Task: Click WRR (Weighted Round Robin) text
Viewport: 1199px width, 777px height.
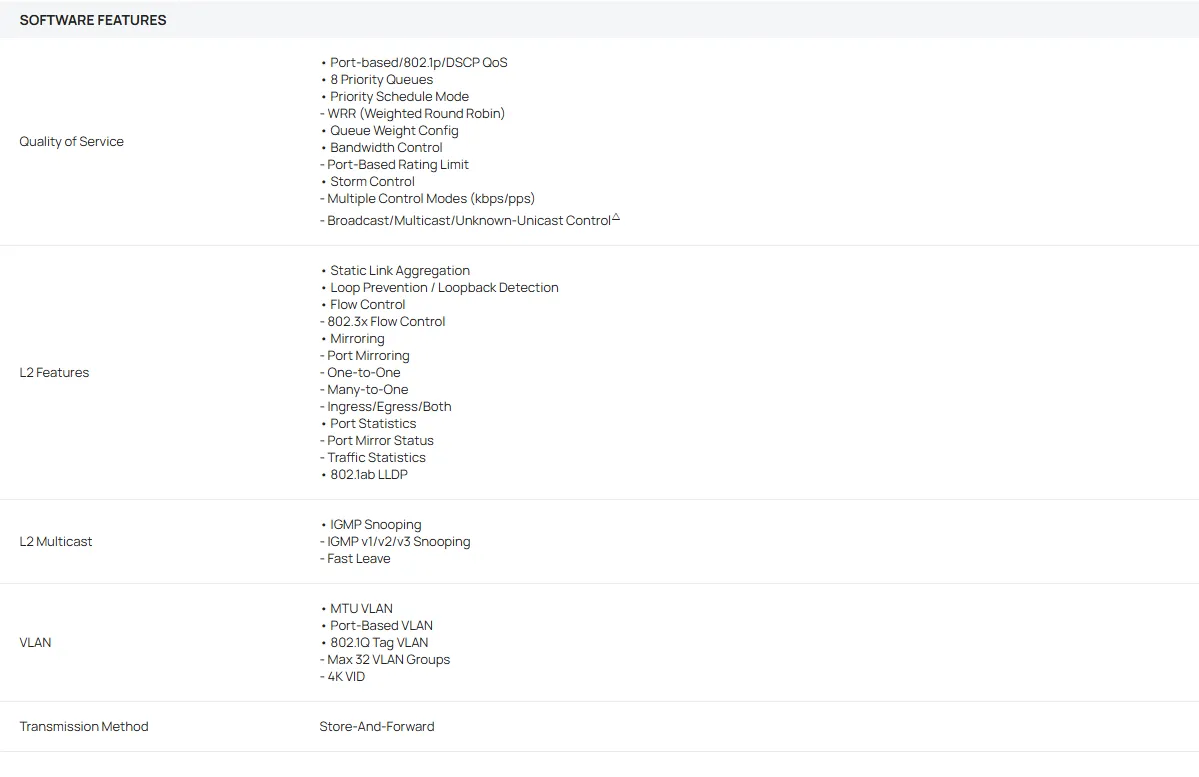Action: pos(415,114)
